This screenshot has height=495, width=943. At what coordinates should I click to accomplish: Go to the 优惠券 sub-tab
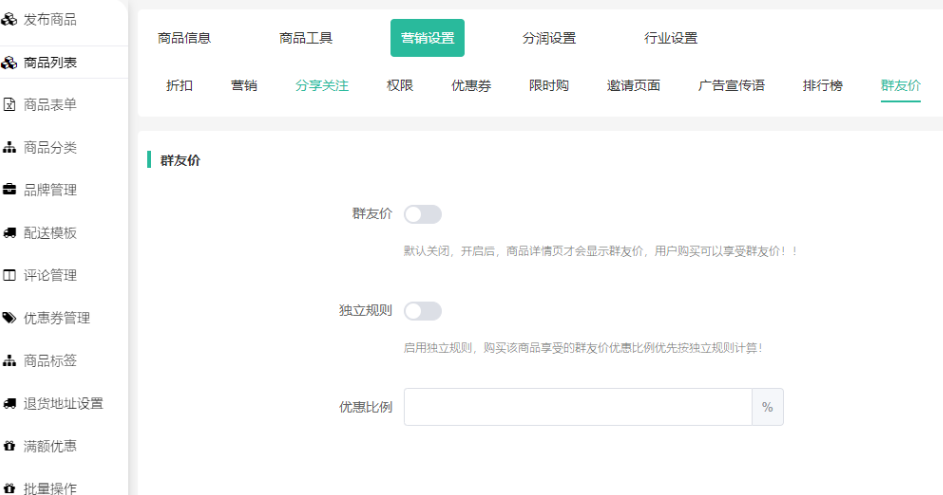471,85
